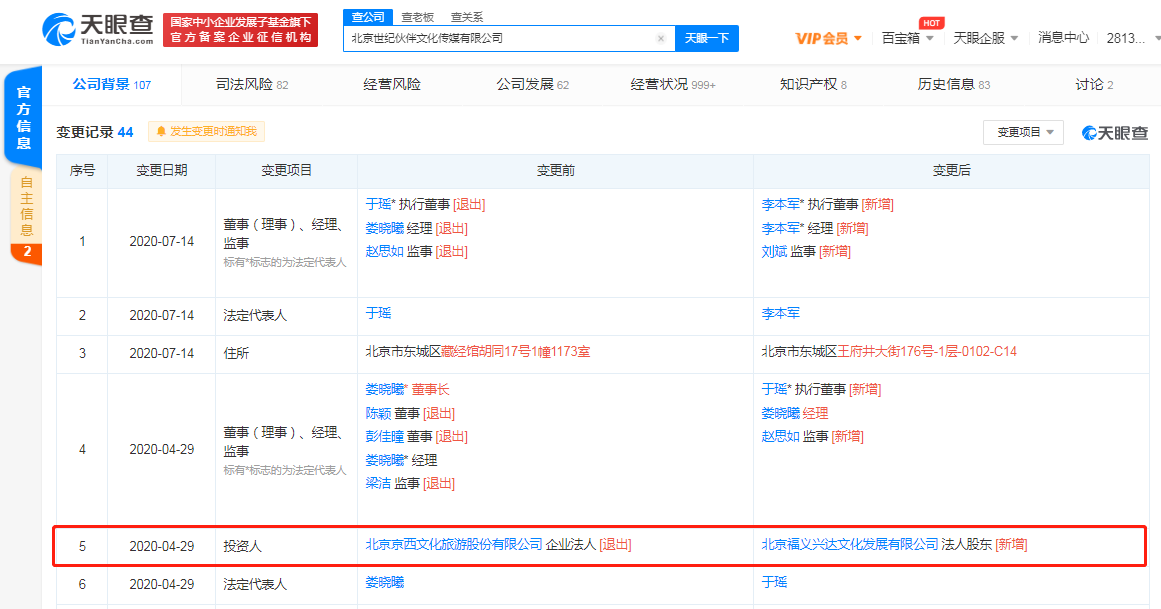Click 于瑶 link in row 6 变更后
Viewport: 1161px width, 609px height.
pyautogui.click(x=774, y=582)
